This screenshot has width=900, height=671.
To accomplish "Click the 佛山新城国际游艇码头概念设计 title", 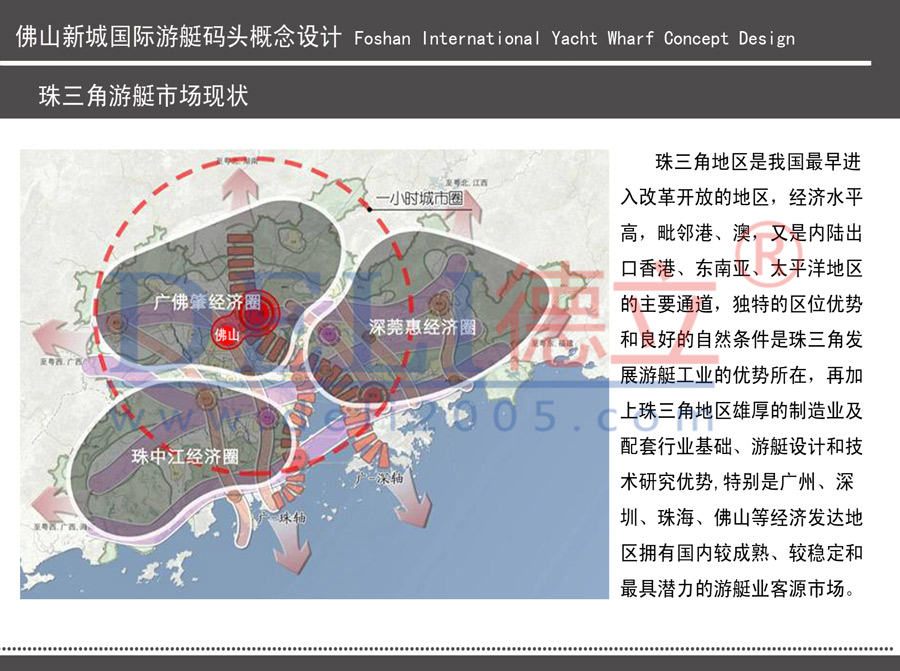I will (179, 38).
